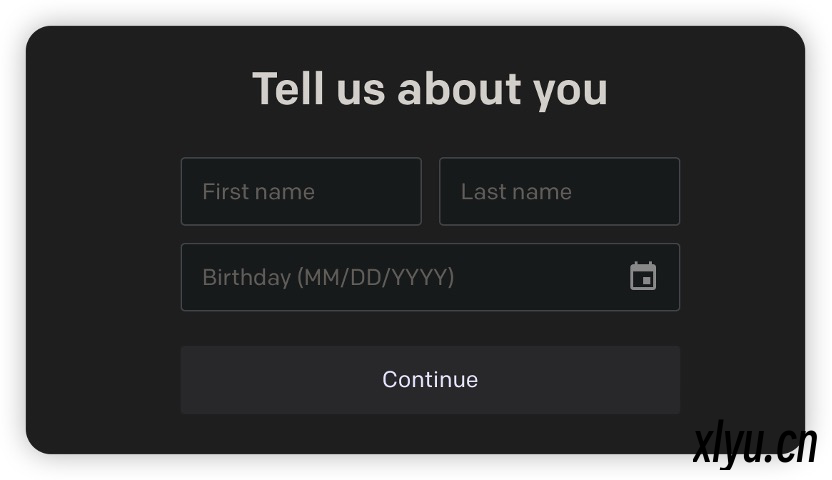Place cursor in Last name placeholder
The height and width of the screenshot is (480, 832).
516,191
